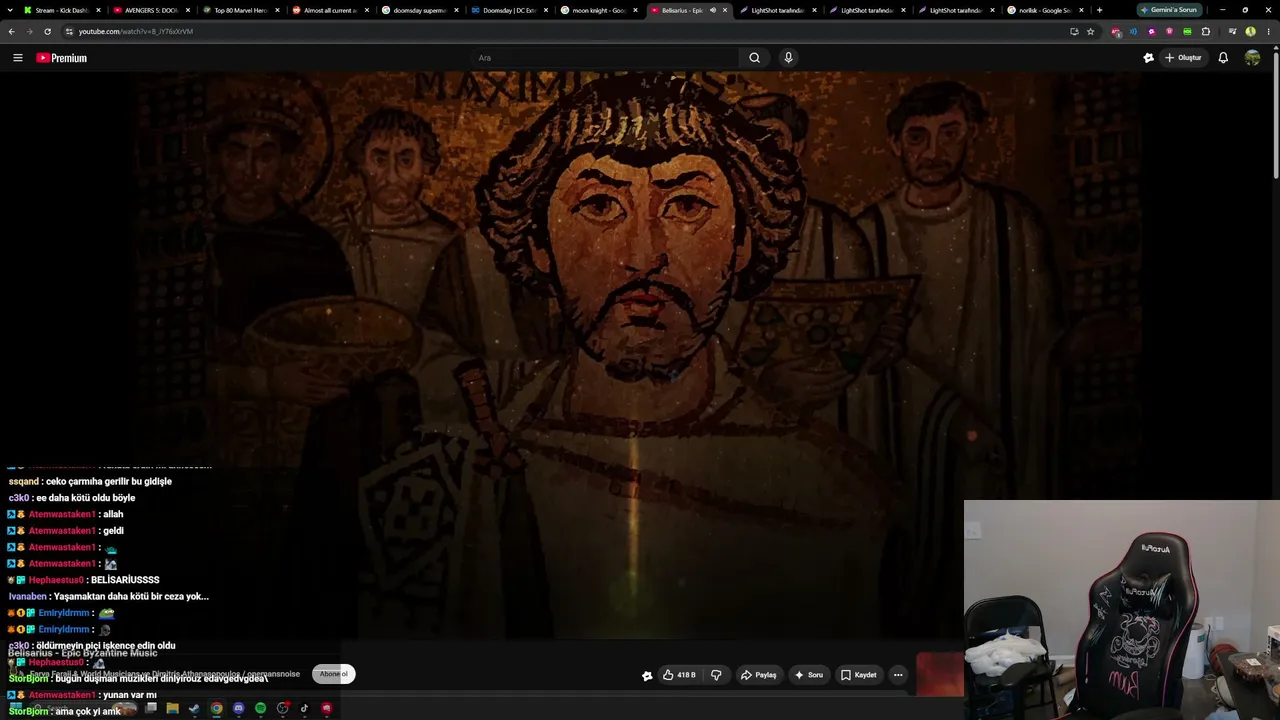Open the Chrome profile avatar in the toolbar

point(1251,31)
